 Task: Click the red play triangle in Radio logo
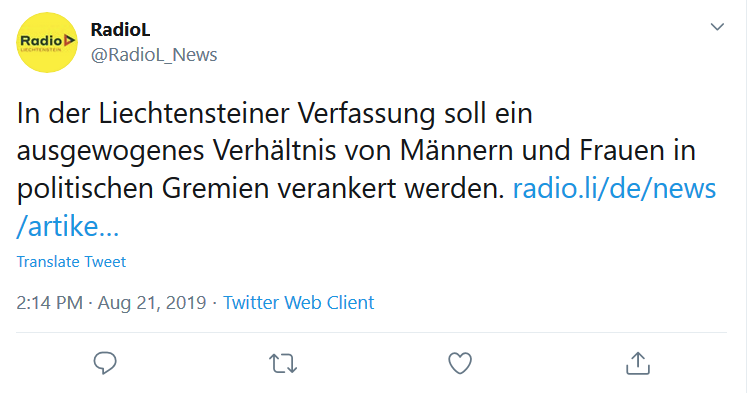[x=70, y=41]
